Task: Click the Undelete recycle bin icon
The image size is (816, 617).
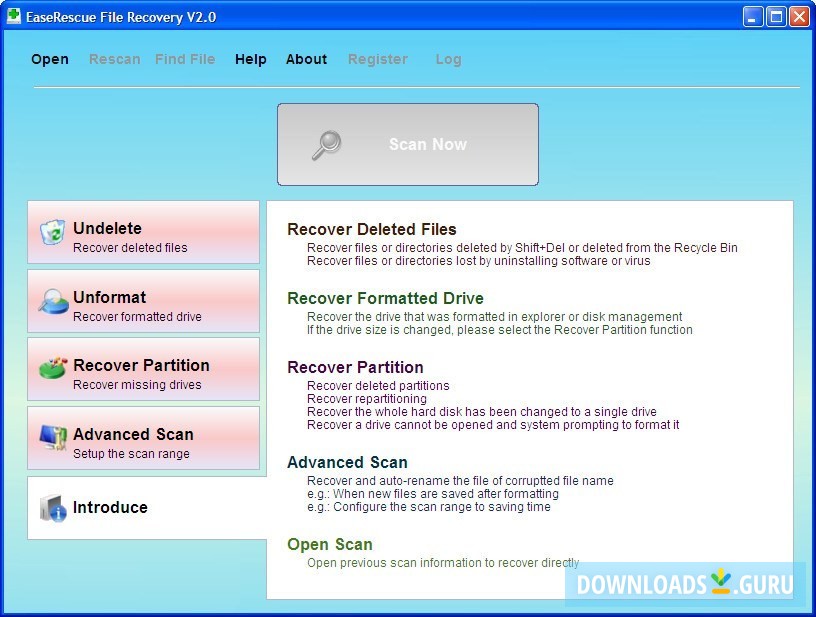Action: click(x=53, y=232)
